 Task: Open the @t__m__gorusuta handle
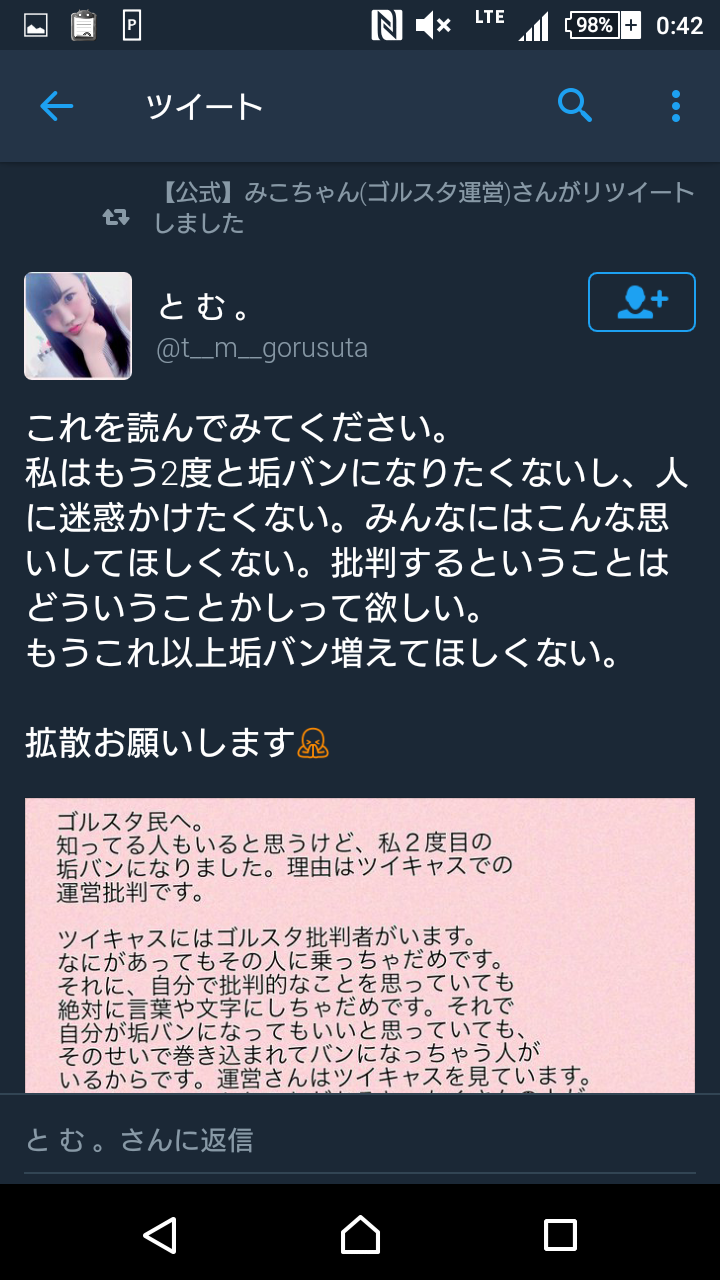(262, 348)
